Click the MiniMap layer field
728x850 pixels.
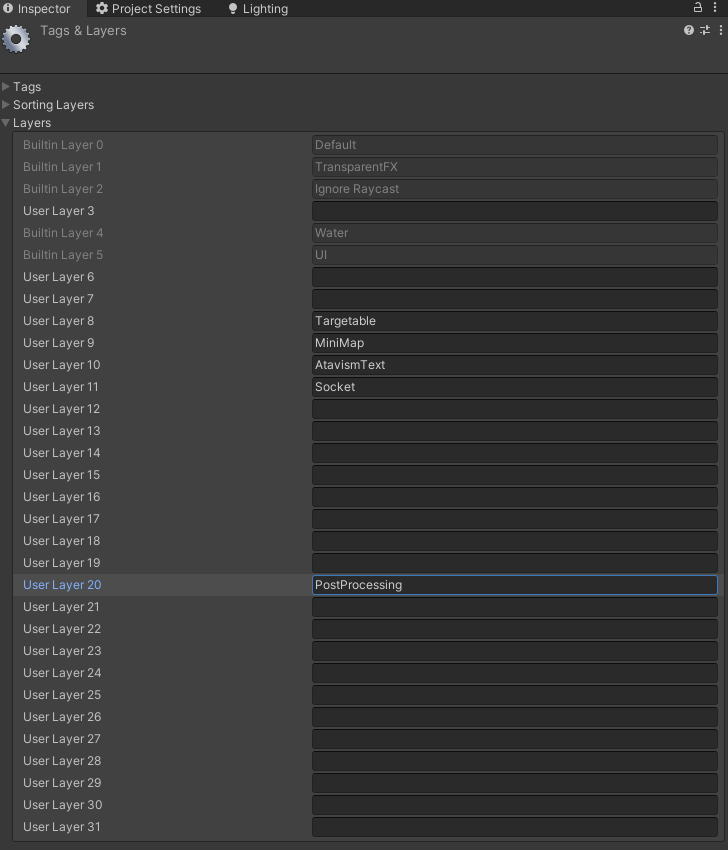pyautogui.click(x=514, y=343)
